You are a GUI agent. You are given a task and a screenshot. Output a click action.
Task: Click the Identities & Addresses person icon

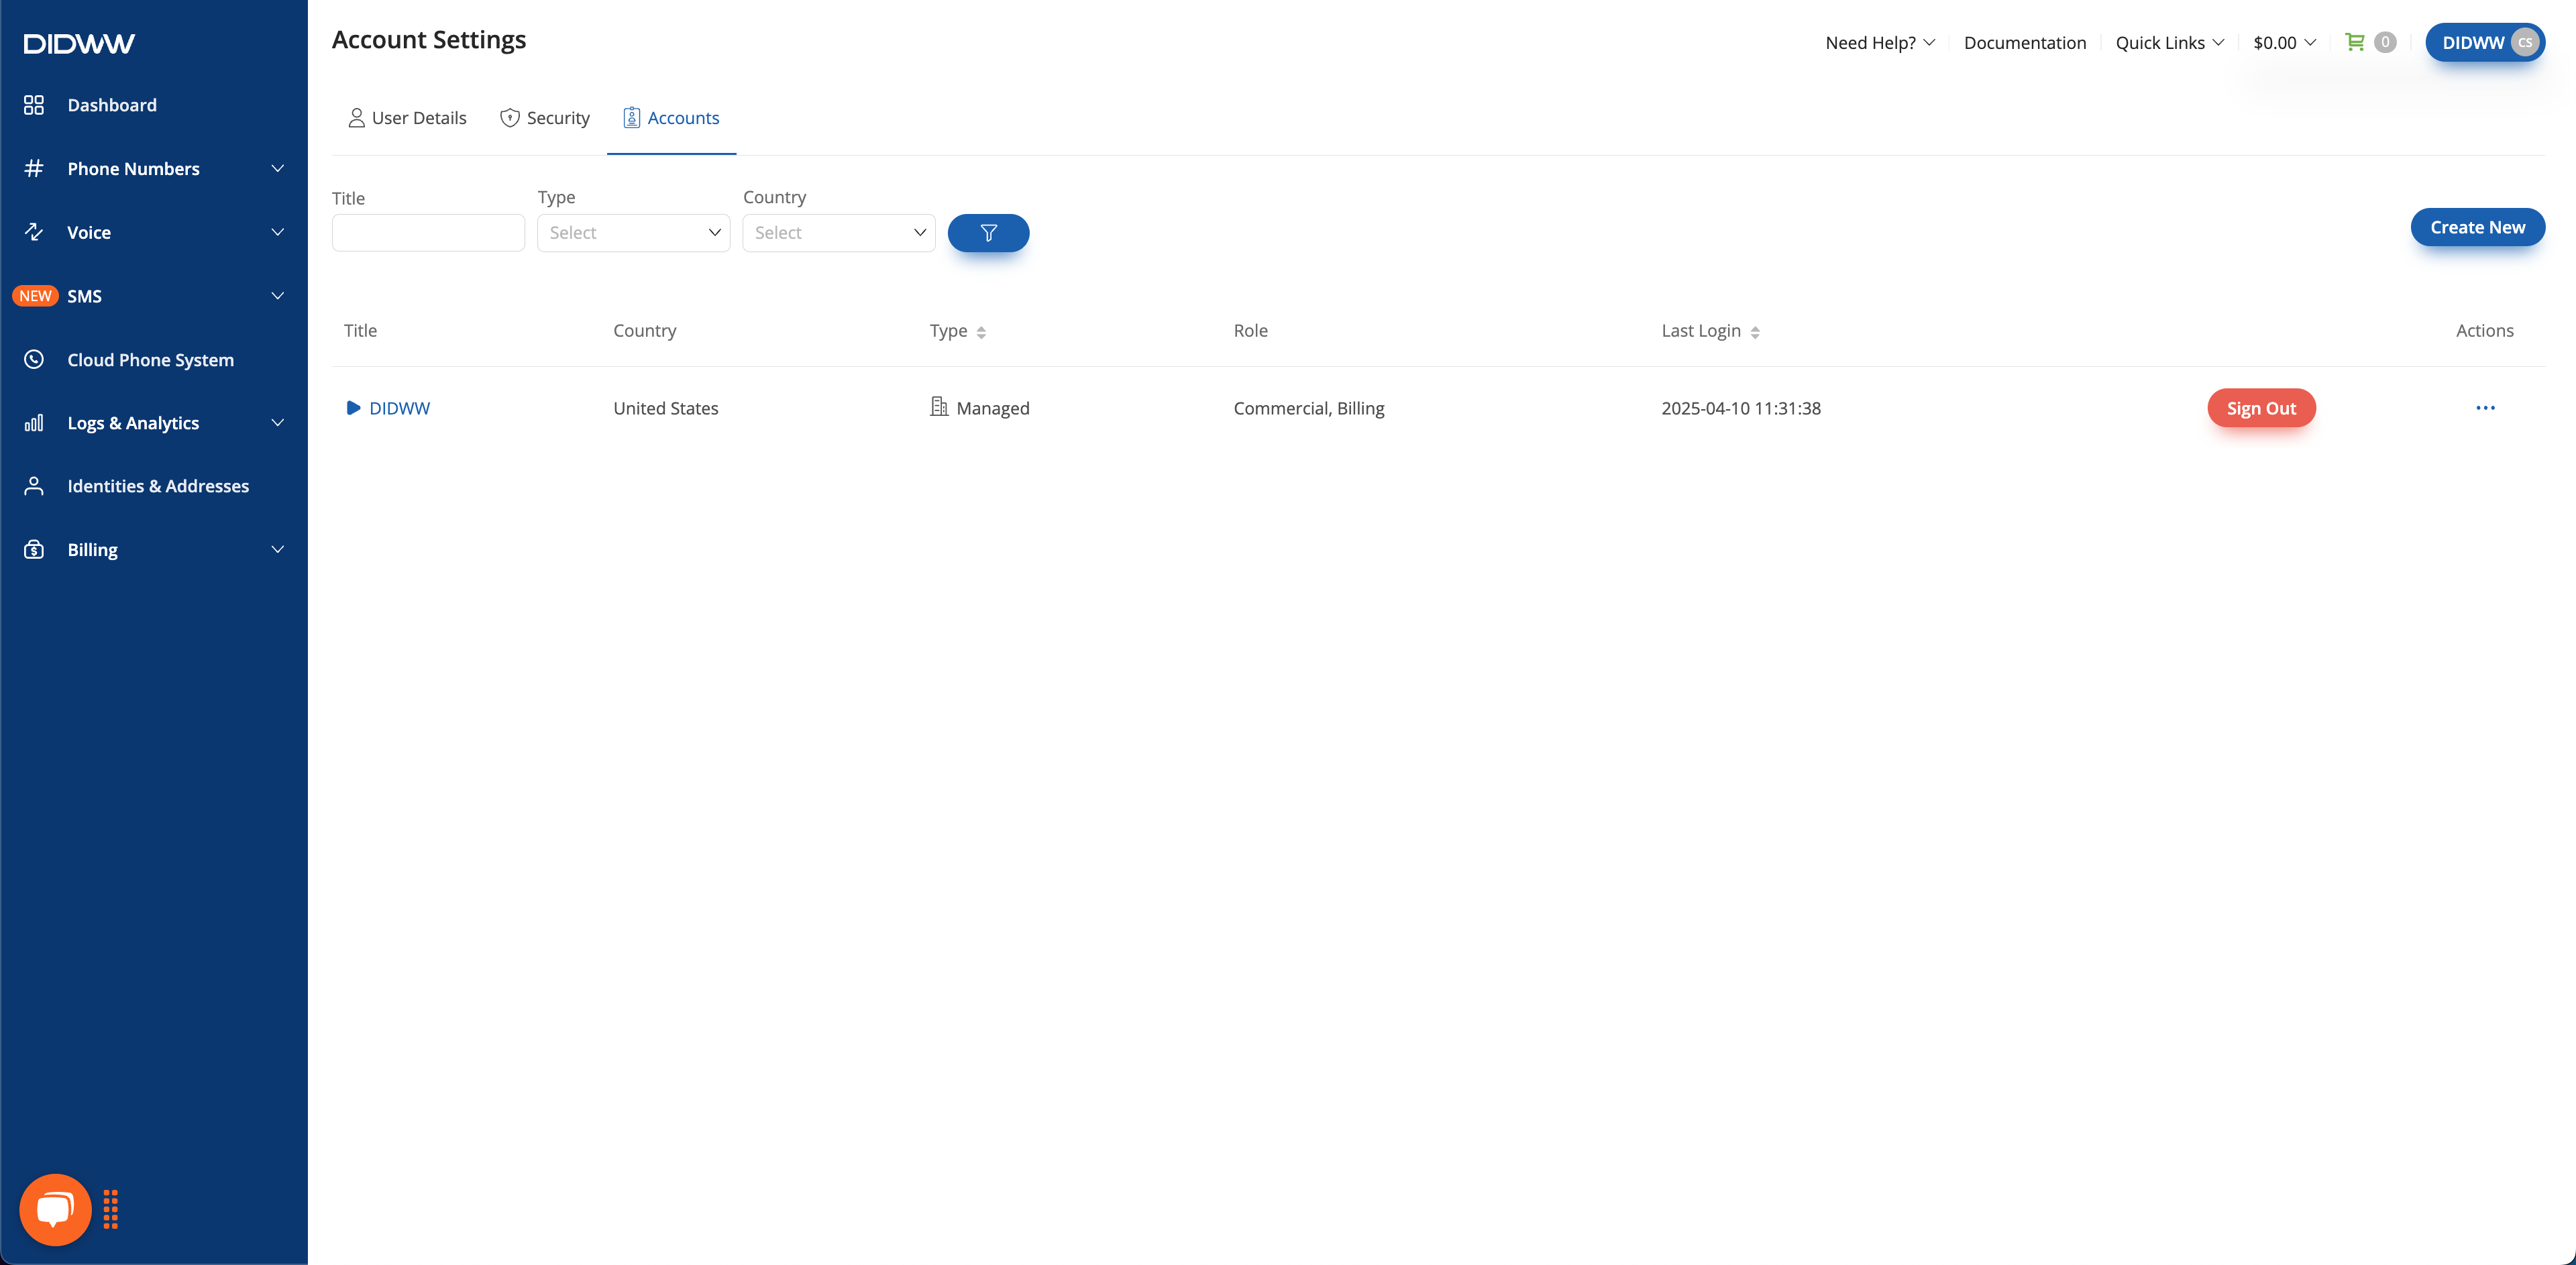(x=34, y=486)
